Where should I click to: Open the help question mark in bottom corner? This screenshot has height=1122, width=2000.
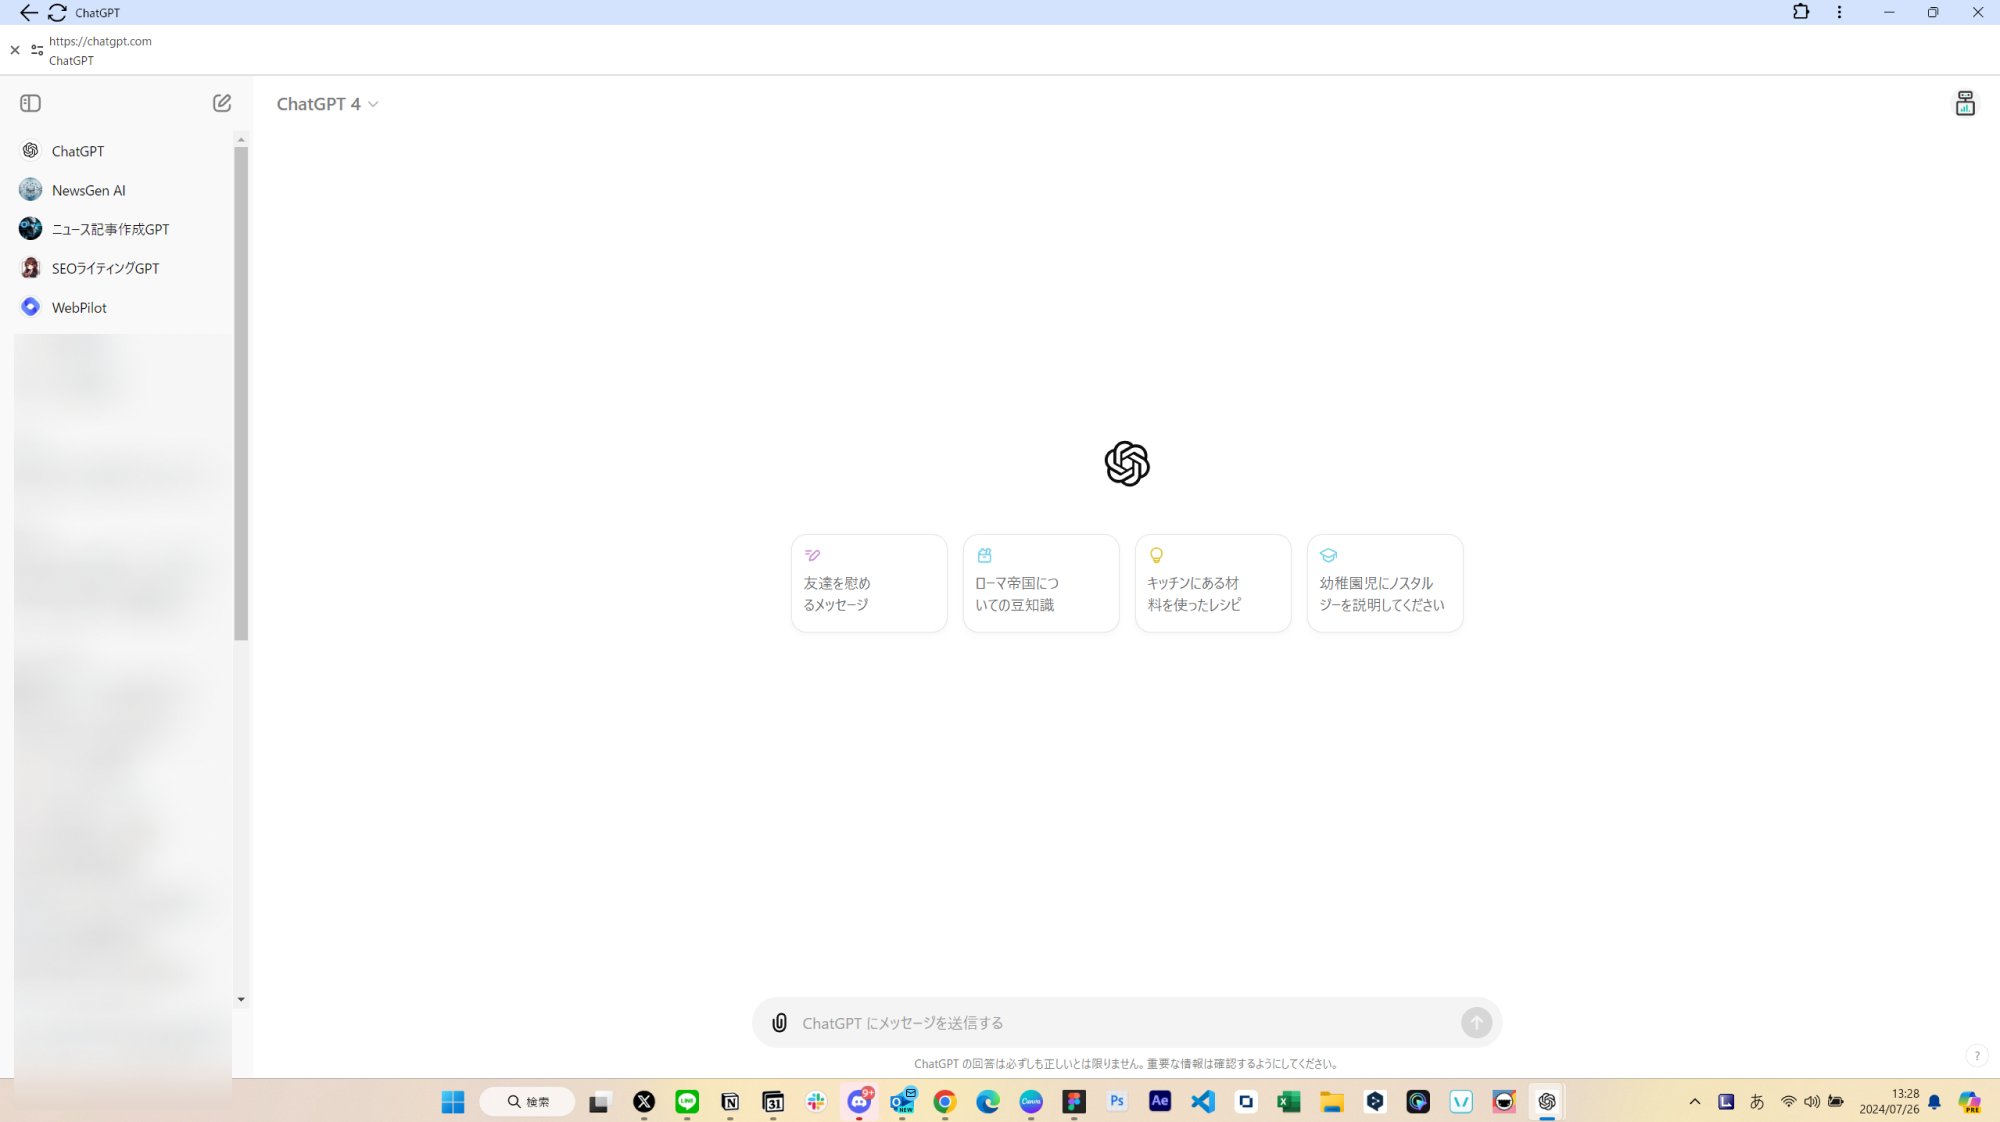pos(1977,1055)
